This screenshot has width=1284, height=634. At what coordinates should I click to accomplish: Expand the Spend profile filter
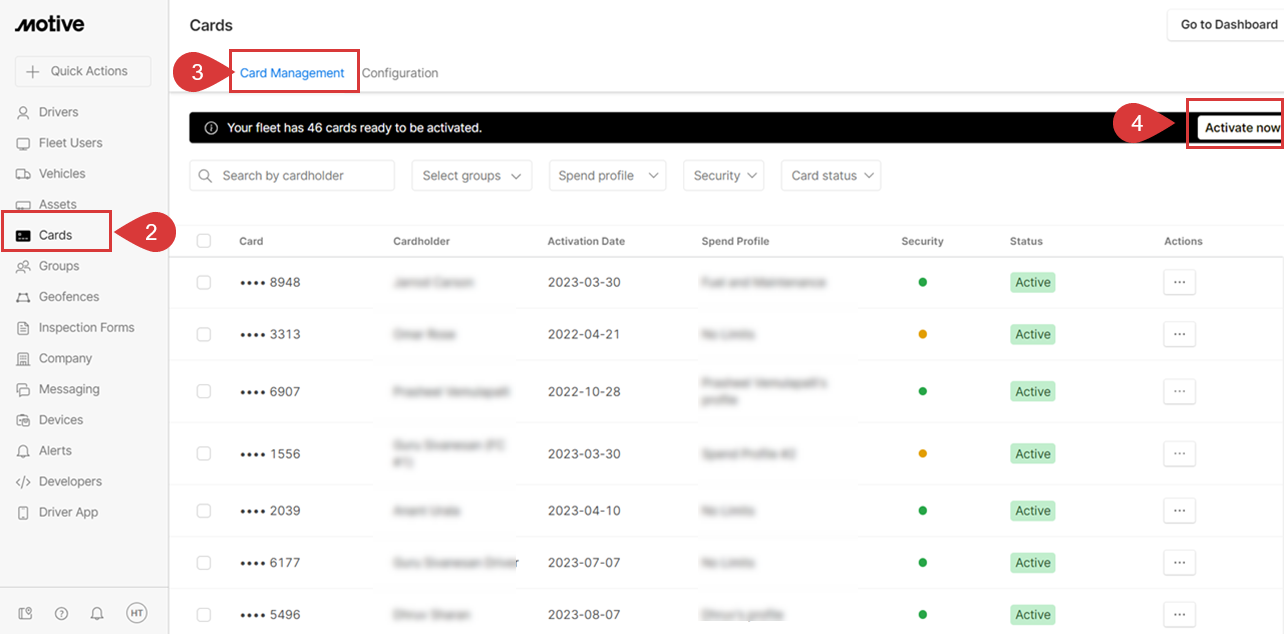[x=607, y=175]
